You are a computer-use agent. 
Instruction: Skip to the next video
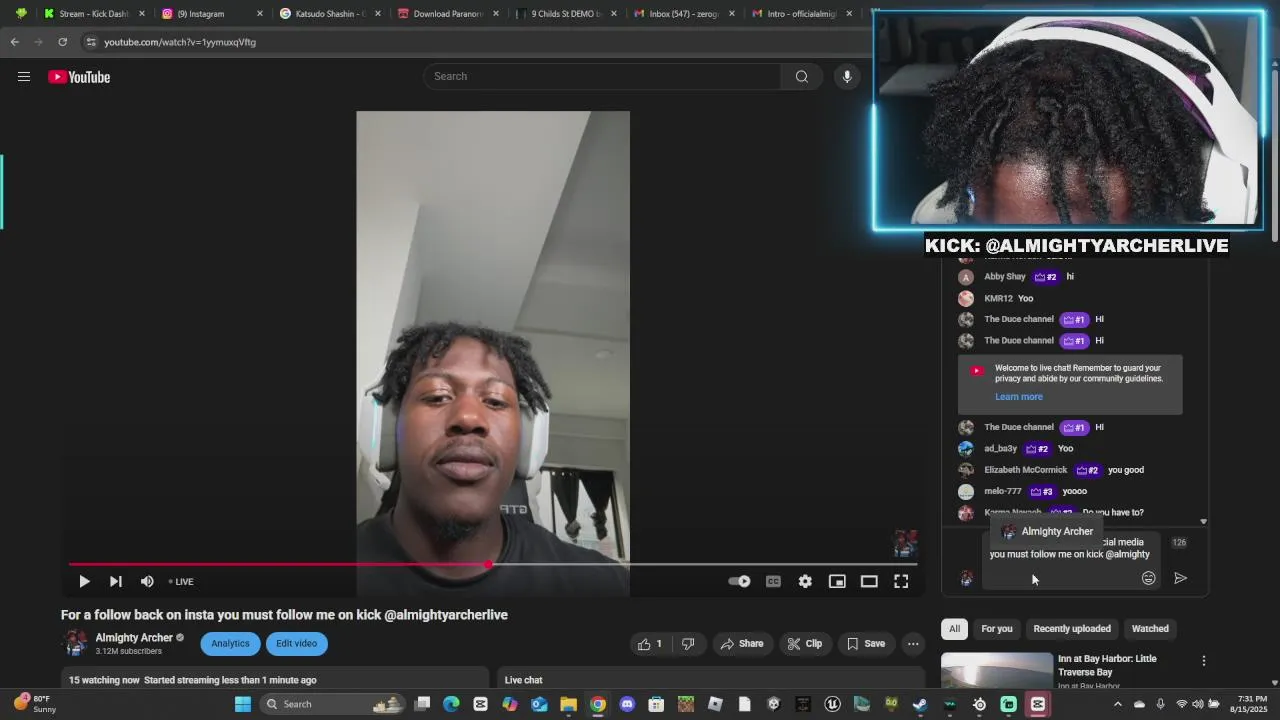116,581
